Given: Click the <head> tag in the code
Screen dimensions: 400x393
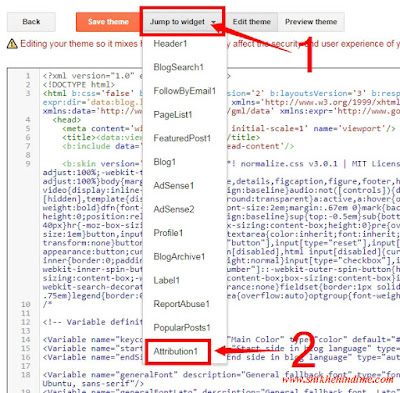Looking at the screenshot, I should 67,120.
